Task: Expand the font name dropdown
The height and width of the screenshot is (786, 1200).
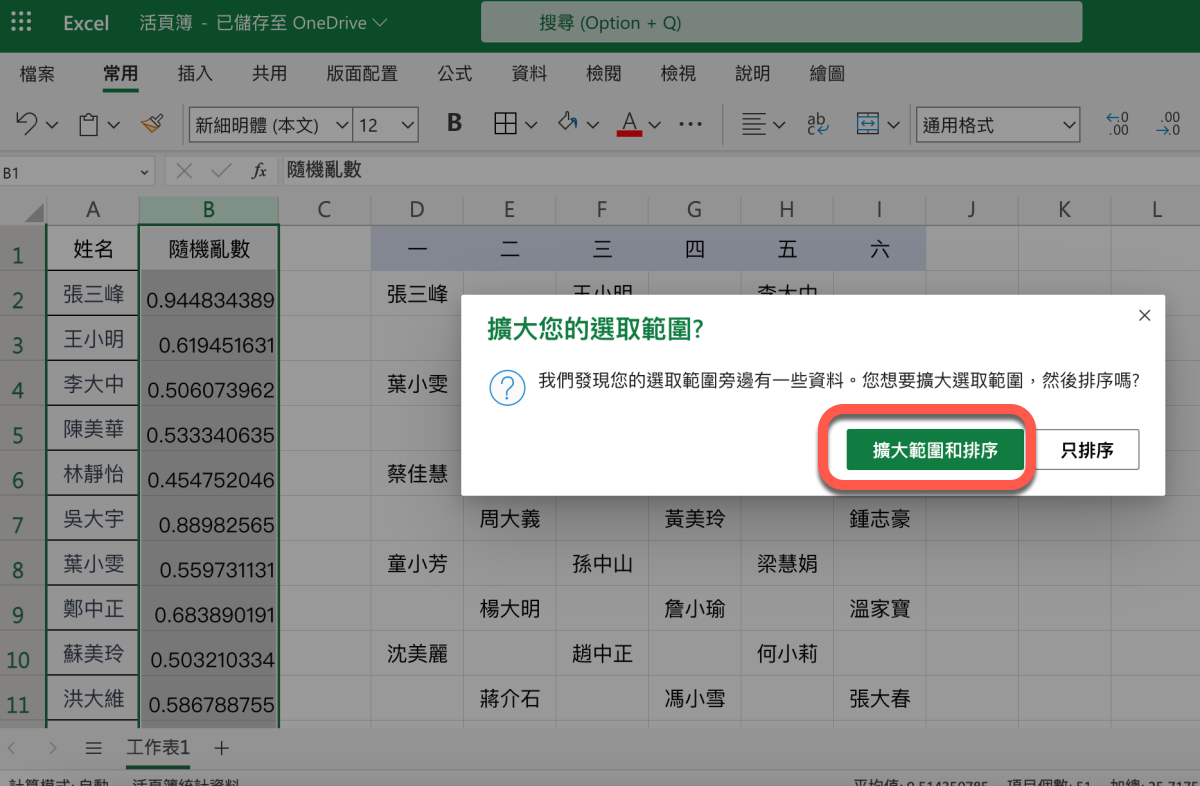Action: coord(342,125)
